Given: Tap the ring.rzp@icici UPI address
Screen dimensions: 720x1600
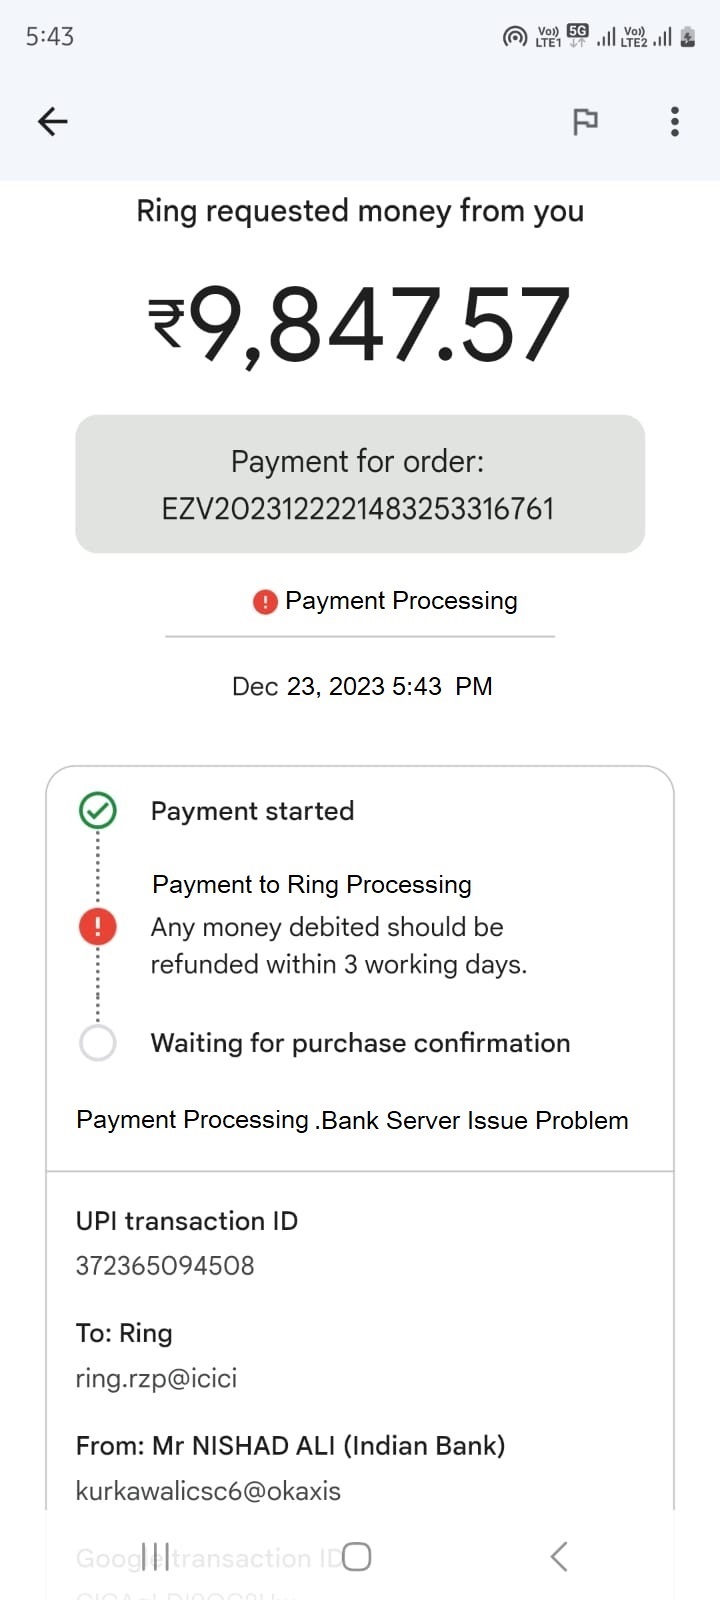Looking at the screenshot, I should [157, 1378].
